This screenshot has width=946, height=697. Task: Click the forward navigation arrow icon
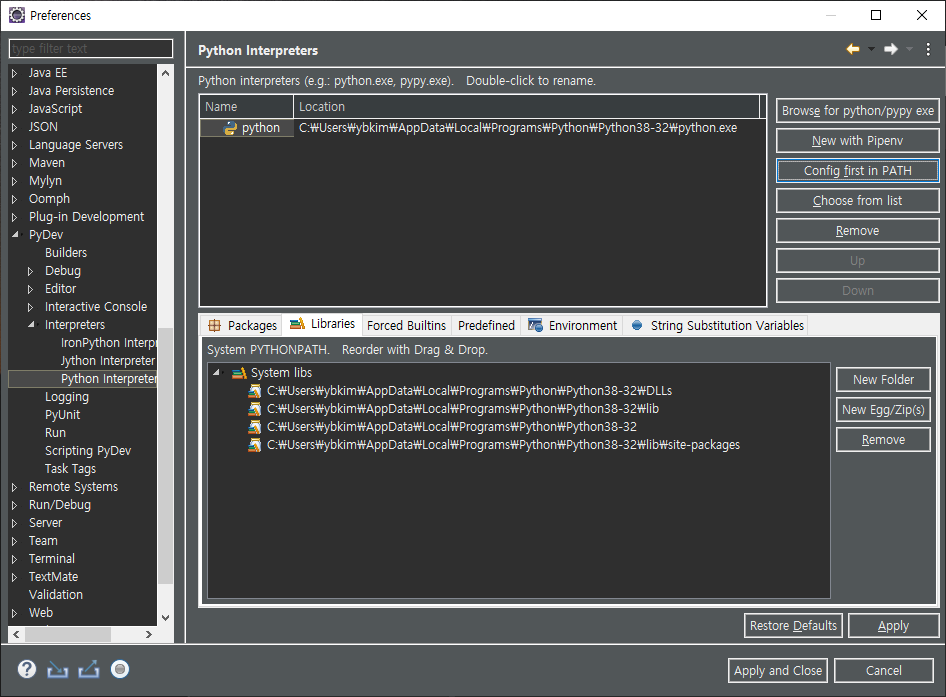click(x=890, y=49)
